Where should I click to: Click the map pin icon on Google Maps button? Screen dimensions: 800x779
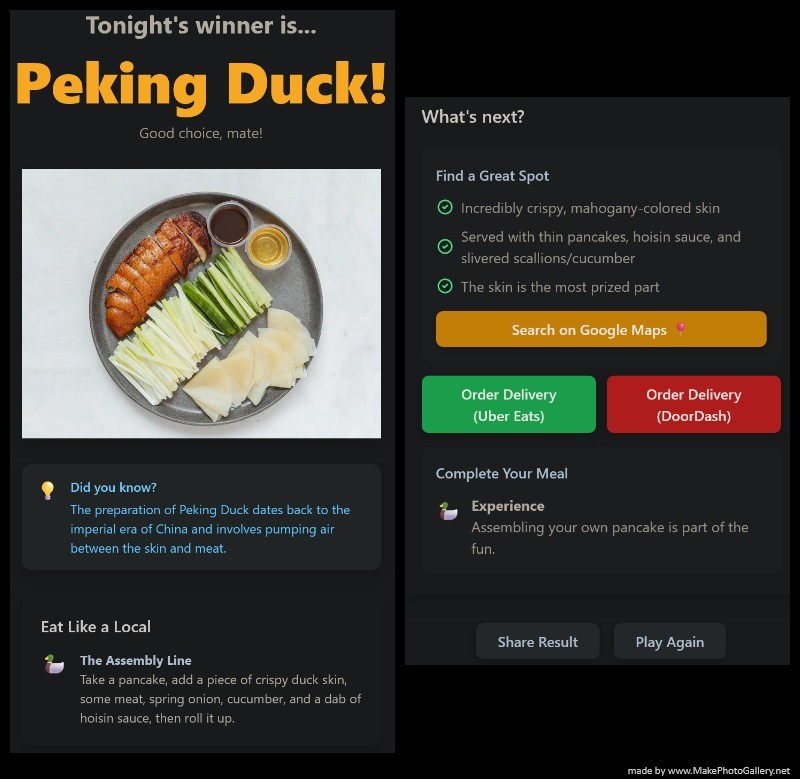pyautogui.click(x=680, y=330)
